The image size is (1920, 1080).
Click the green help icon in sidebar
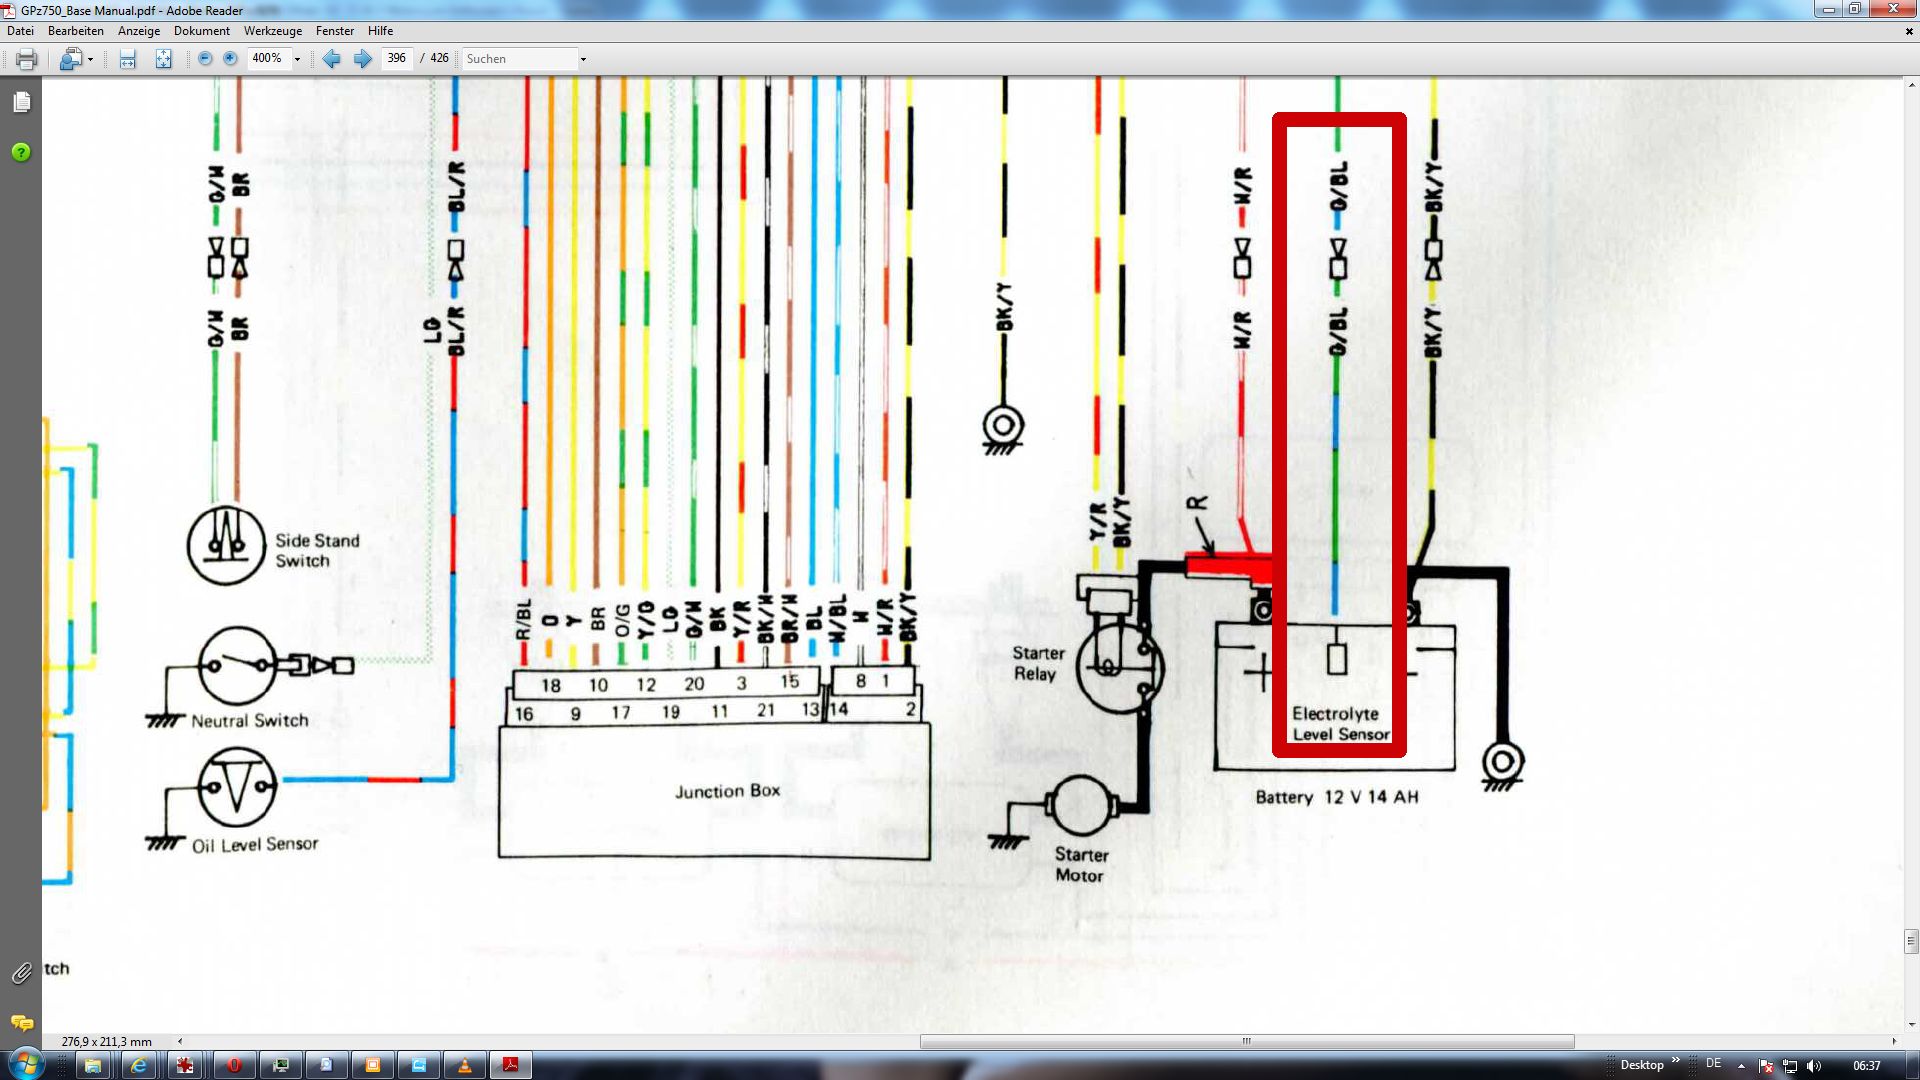click(21, 152)
